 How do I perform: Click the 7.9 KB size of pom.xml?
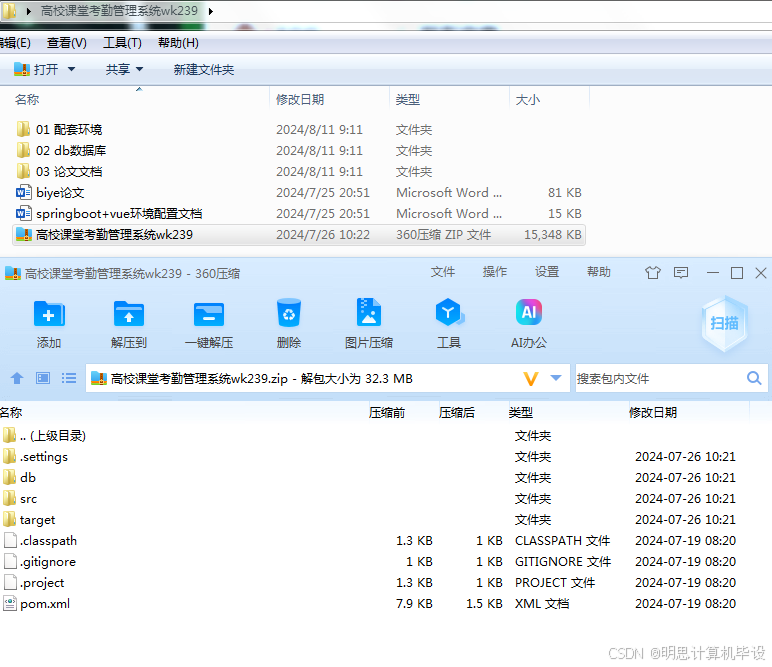coord(414,603)
